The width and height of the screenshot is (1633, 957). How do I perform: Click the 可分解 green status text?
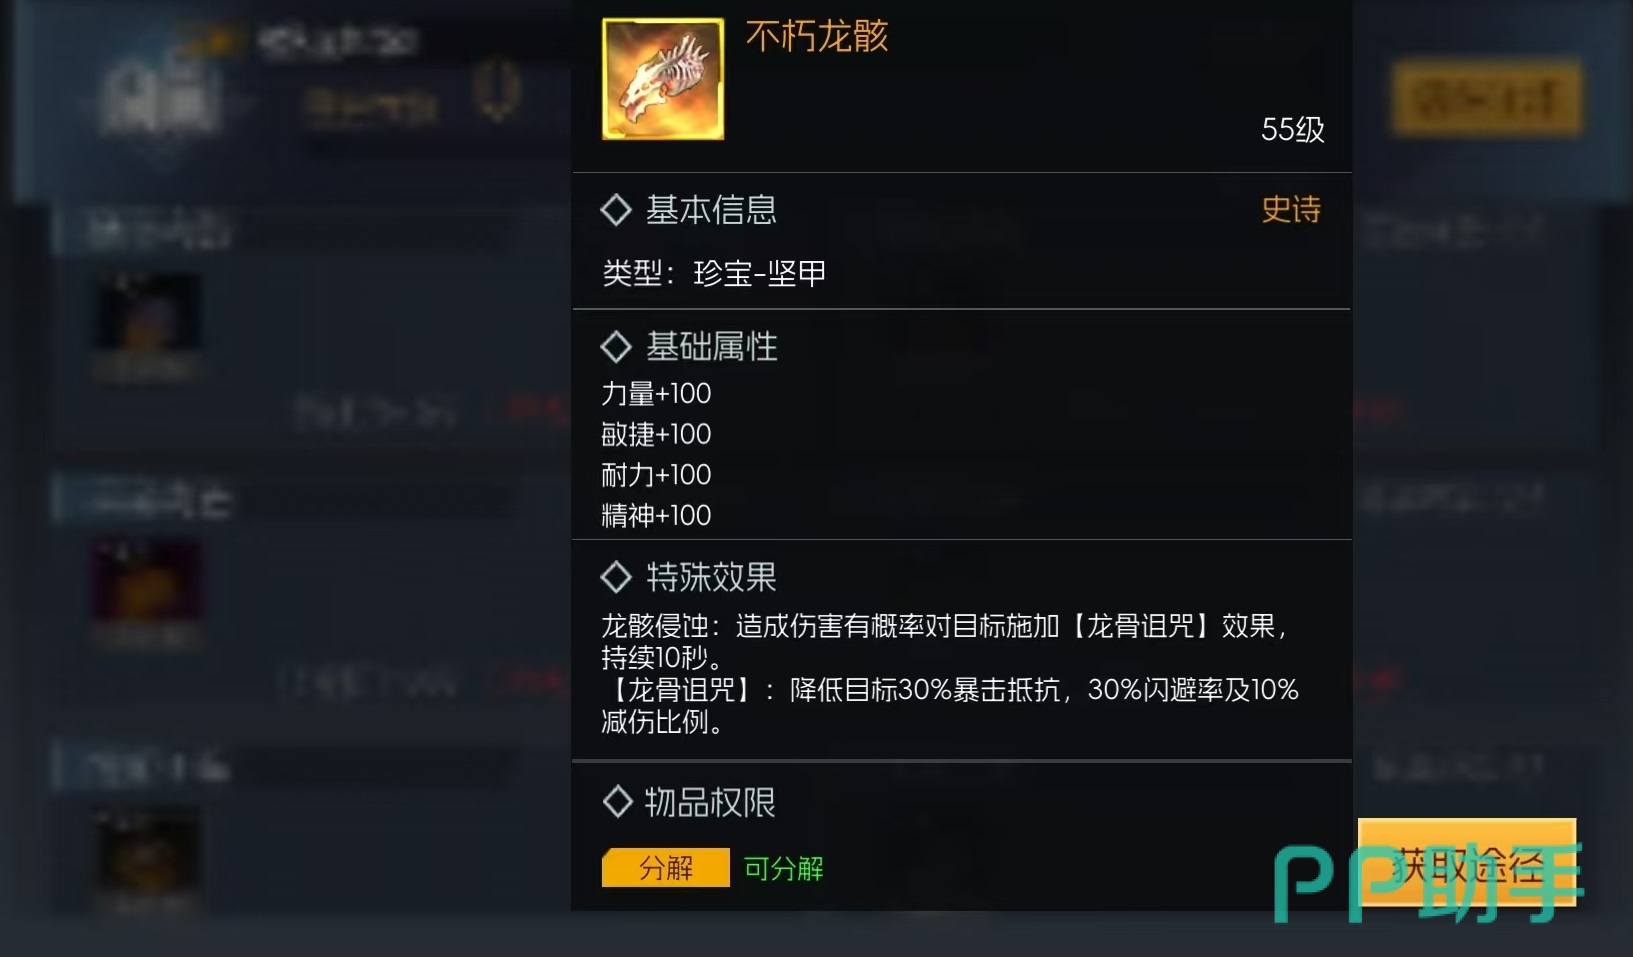click(784, 868)
